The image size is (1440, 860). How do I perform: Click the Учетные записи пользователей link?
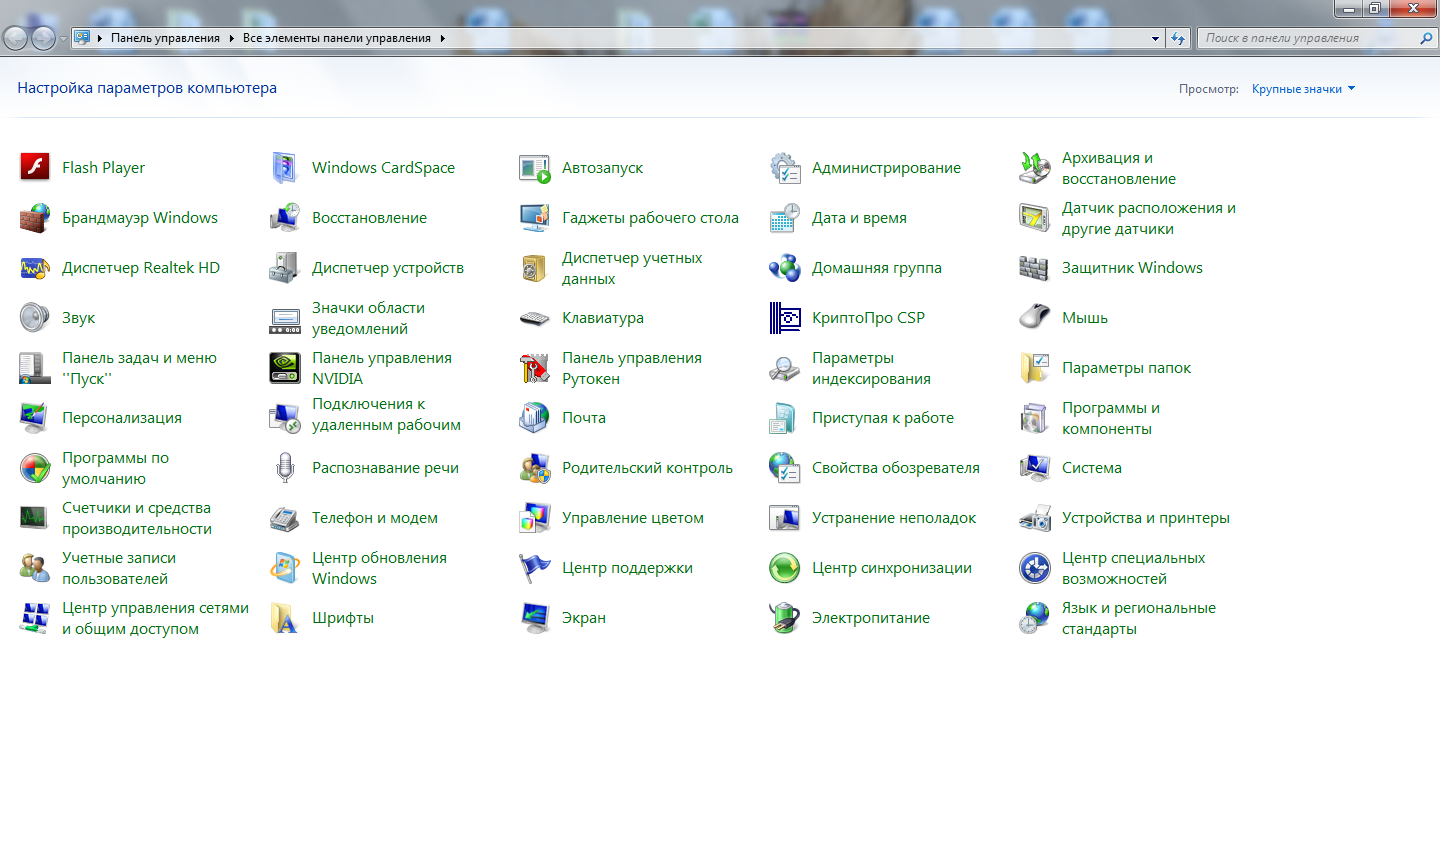click(x=119, y=568)
